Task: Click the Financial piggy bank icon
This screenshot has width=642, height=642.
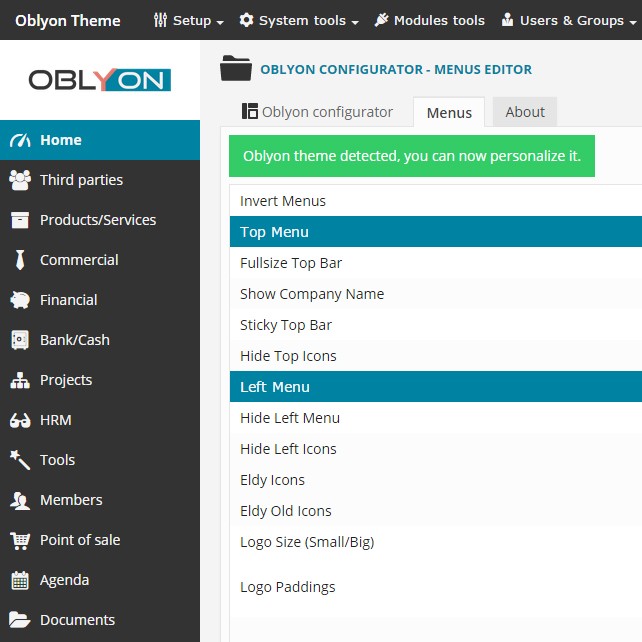Action: point(20,300)
